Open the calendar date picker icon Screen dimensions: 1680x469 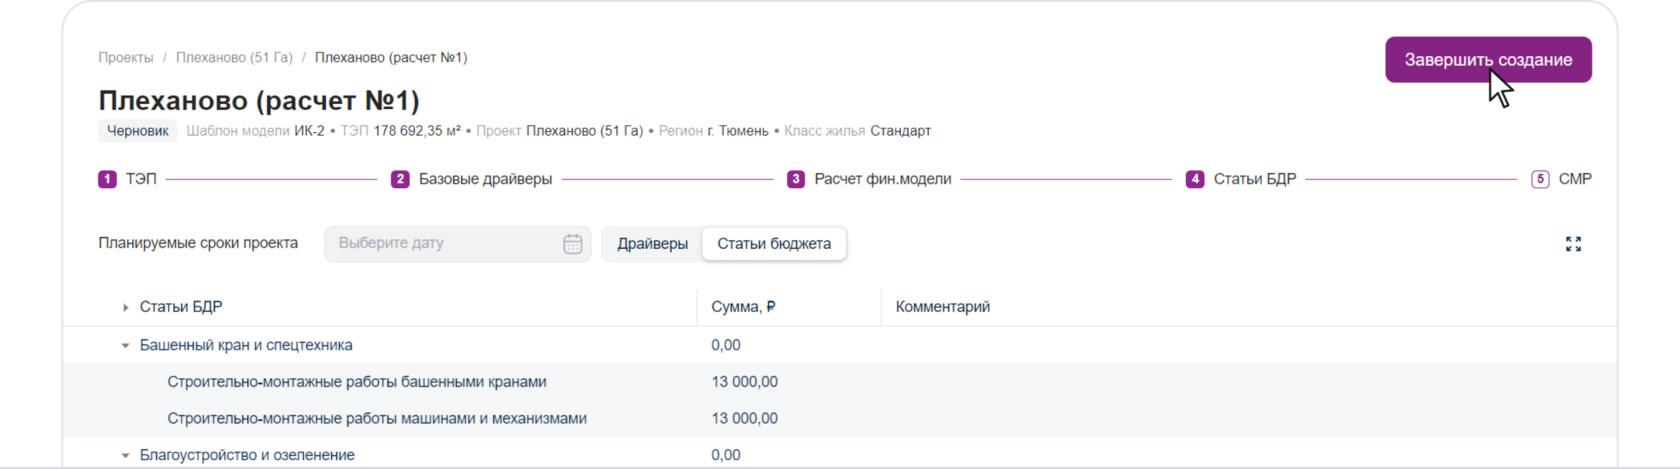coord(572,244)
